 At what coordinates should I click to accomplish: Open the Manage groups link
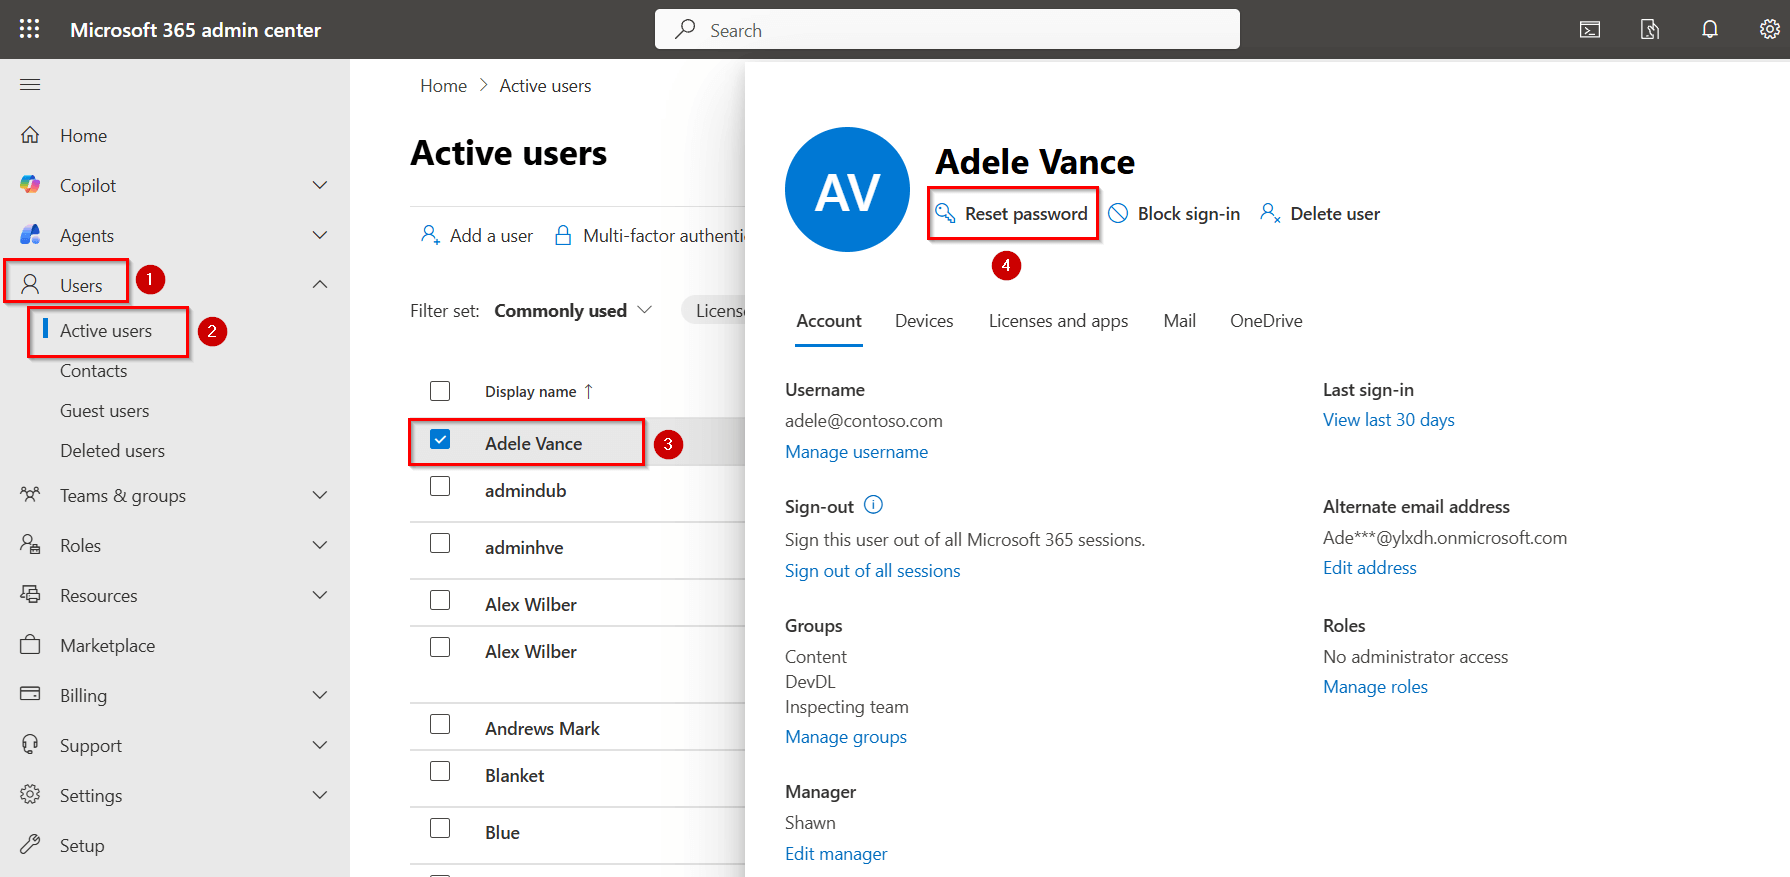846,737
